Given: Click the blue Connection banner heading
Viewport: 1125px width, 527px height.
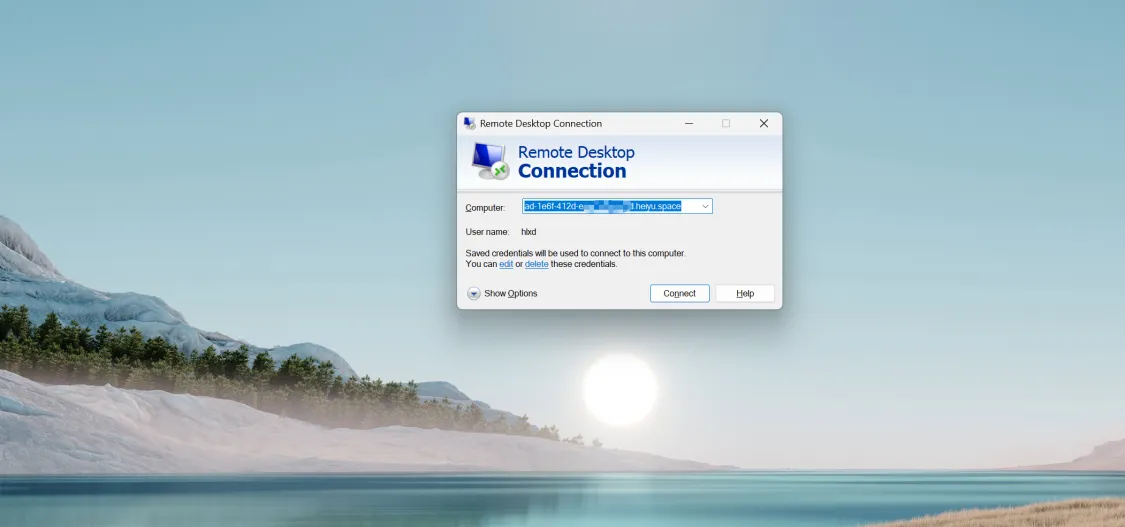Looking at the screenshot, I should [572, 171].
